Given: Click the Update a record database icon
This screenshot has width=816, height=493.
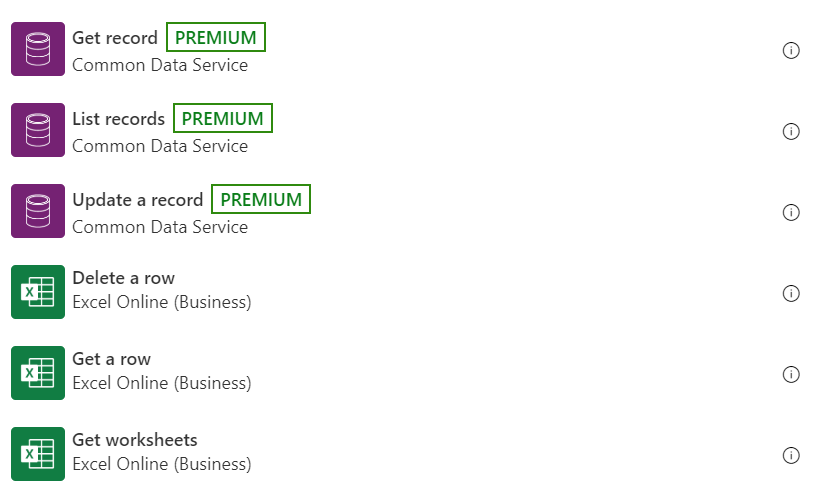Looking at the screenshot, I should [38, 211].
